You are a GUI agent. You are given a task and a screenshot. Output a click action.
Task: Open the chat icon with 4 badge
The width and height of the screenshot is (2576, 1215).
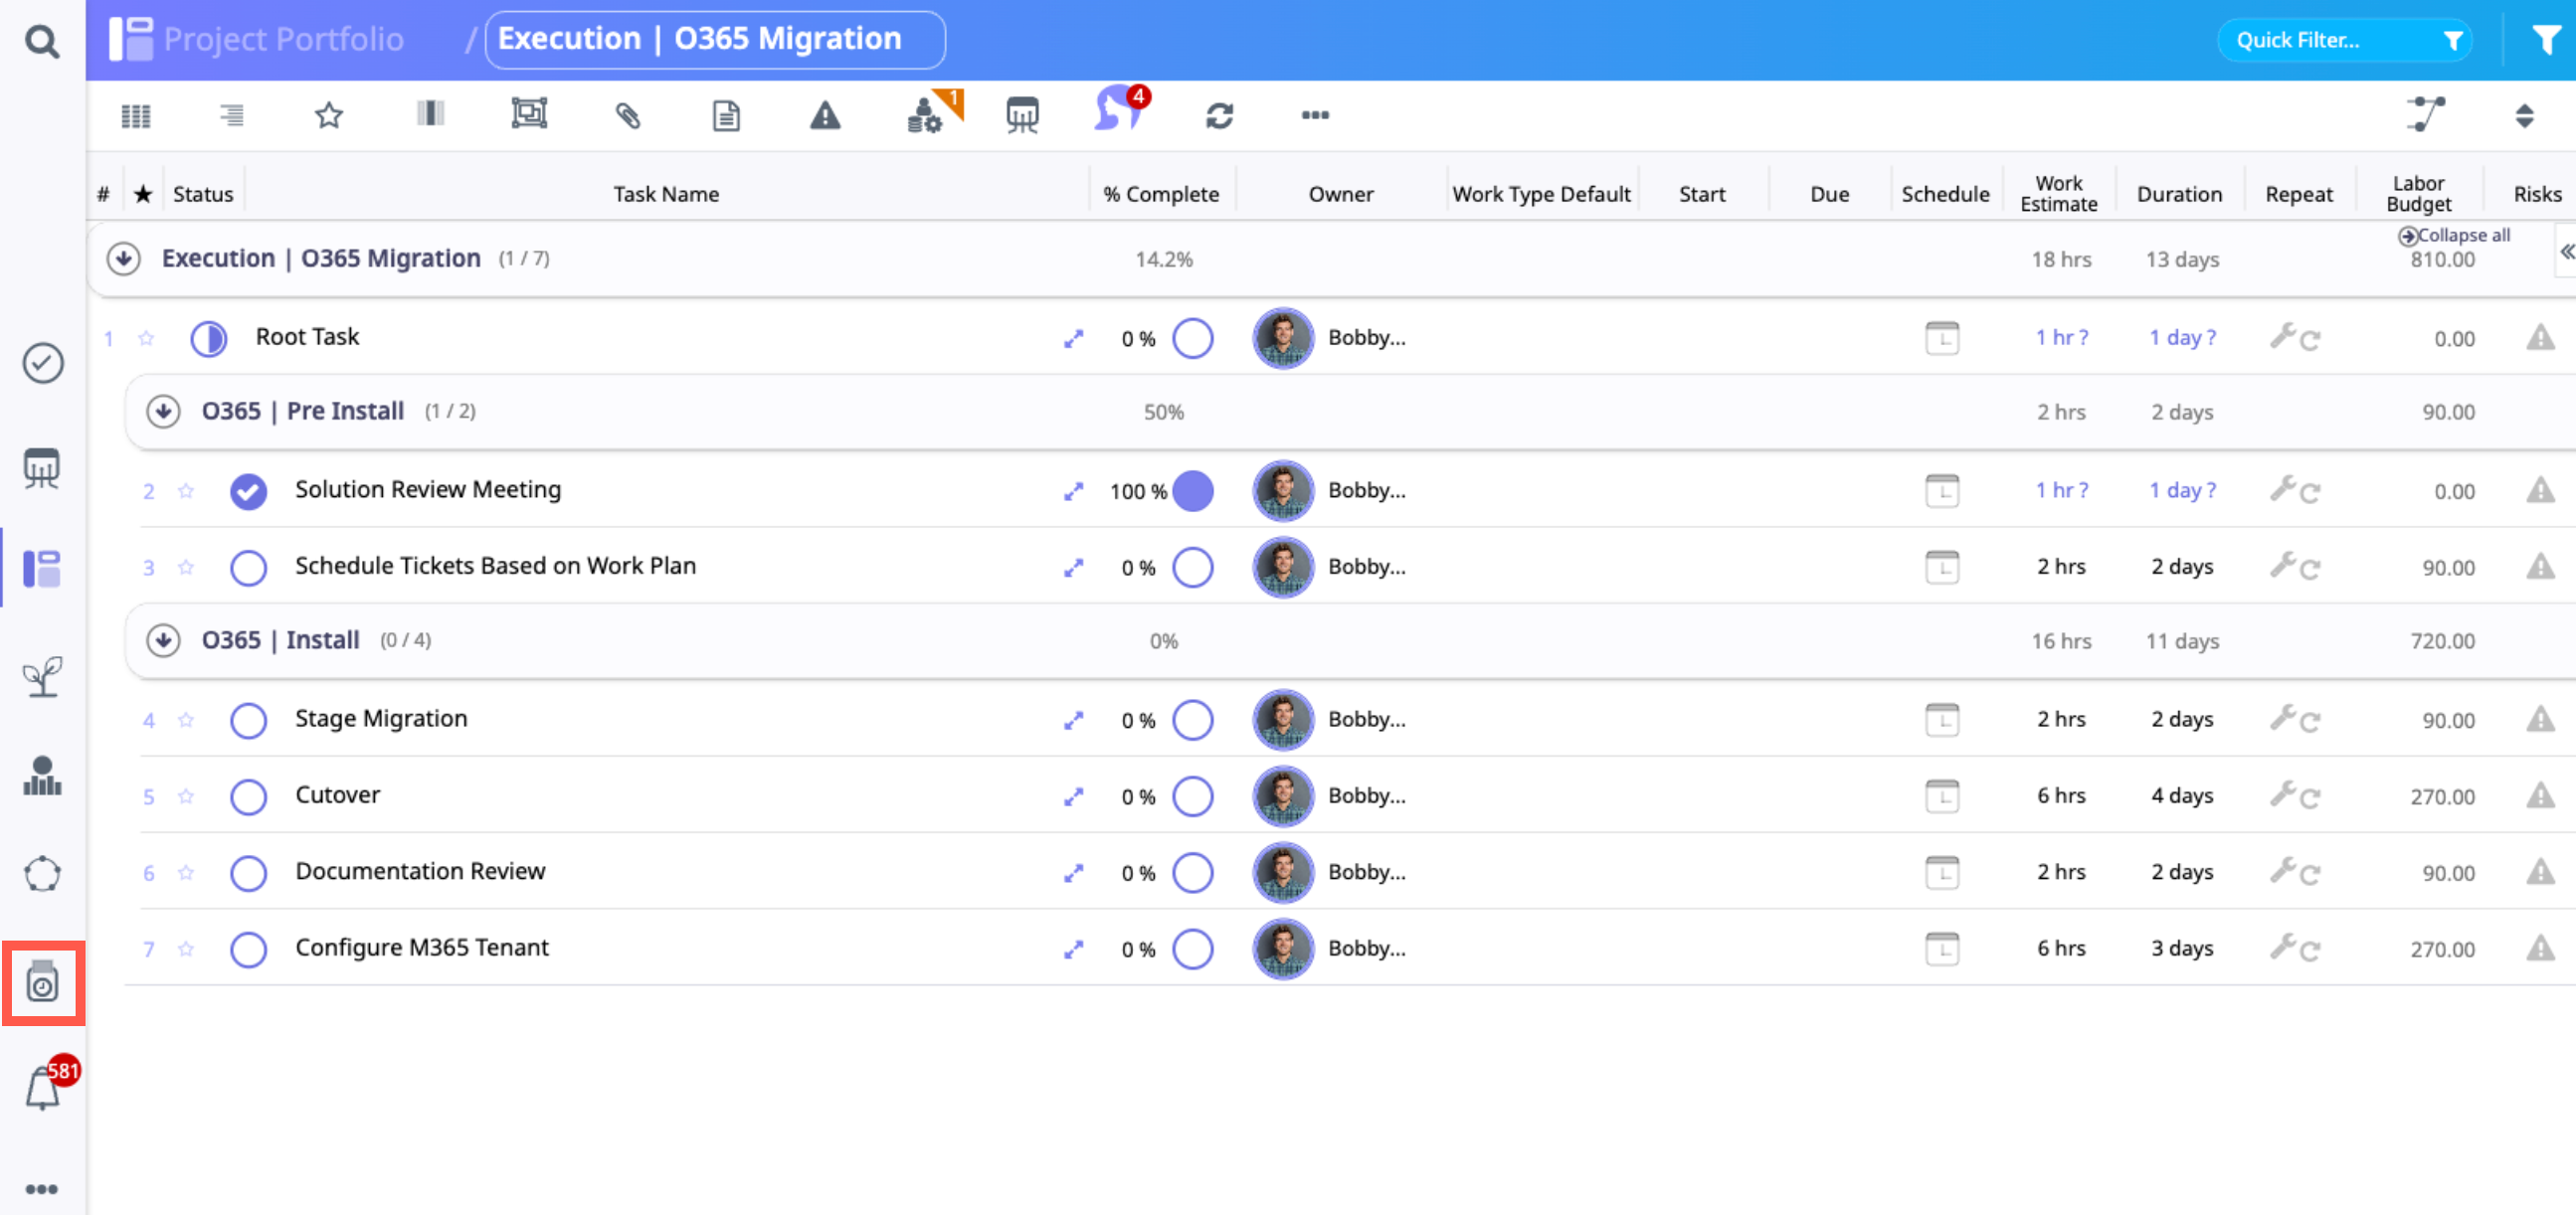1117,112
